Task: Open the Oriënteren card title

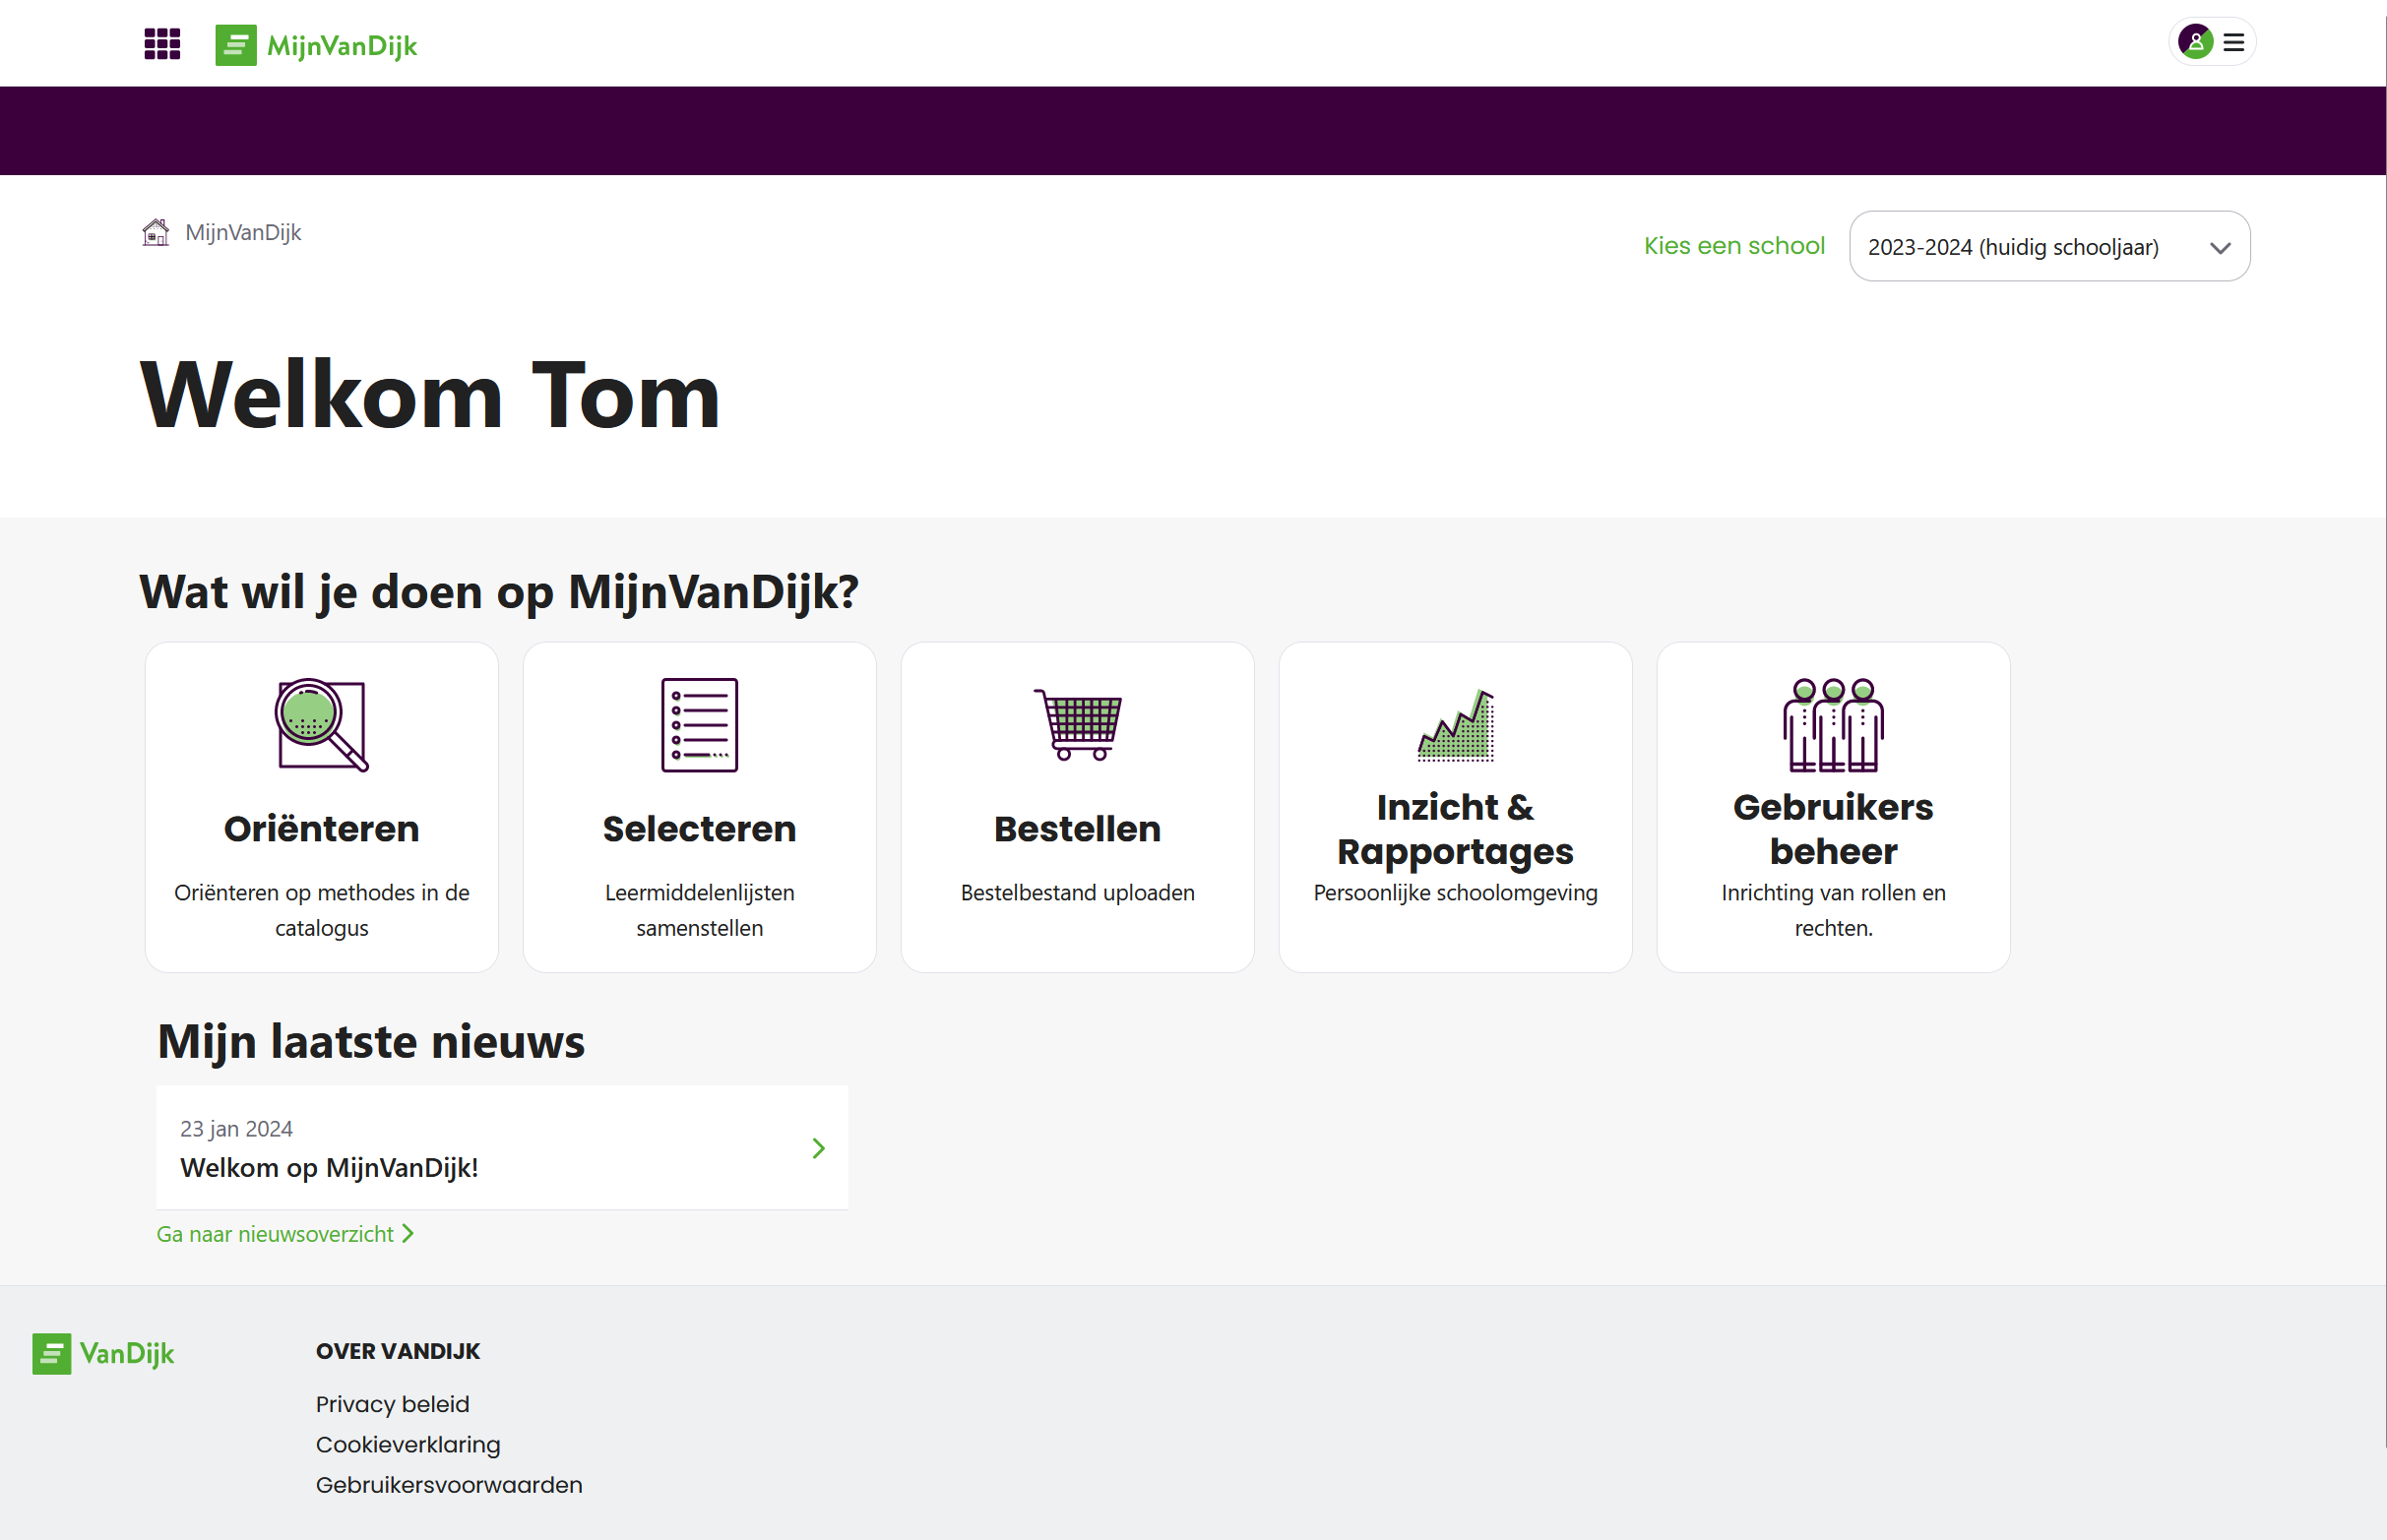Action: [322, 829]
